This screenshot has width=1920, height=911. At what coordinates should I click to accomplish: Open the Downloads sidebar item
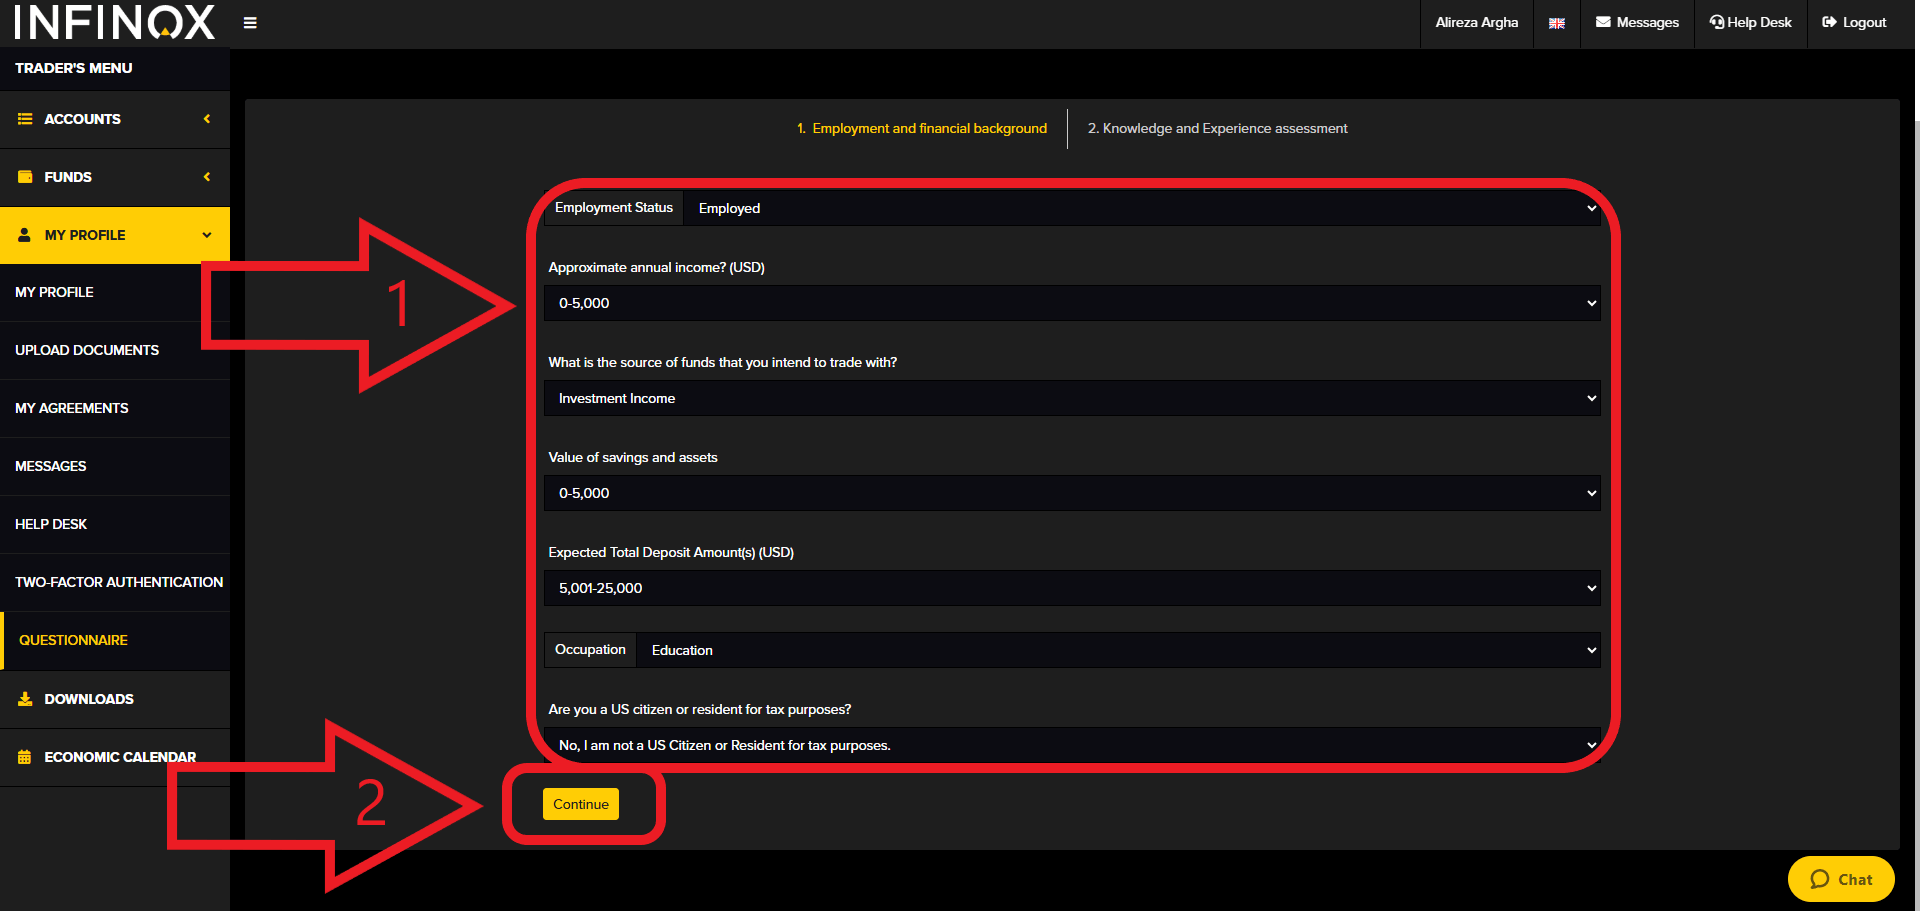(x=115, y=699)
